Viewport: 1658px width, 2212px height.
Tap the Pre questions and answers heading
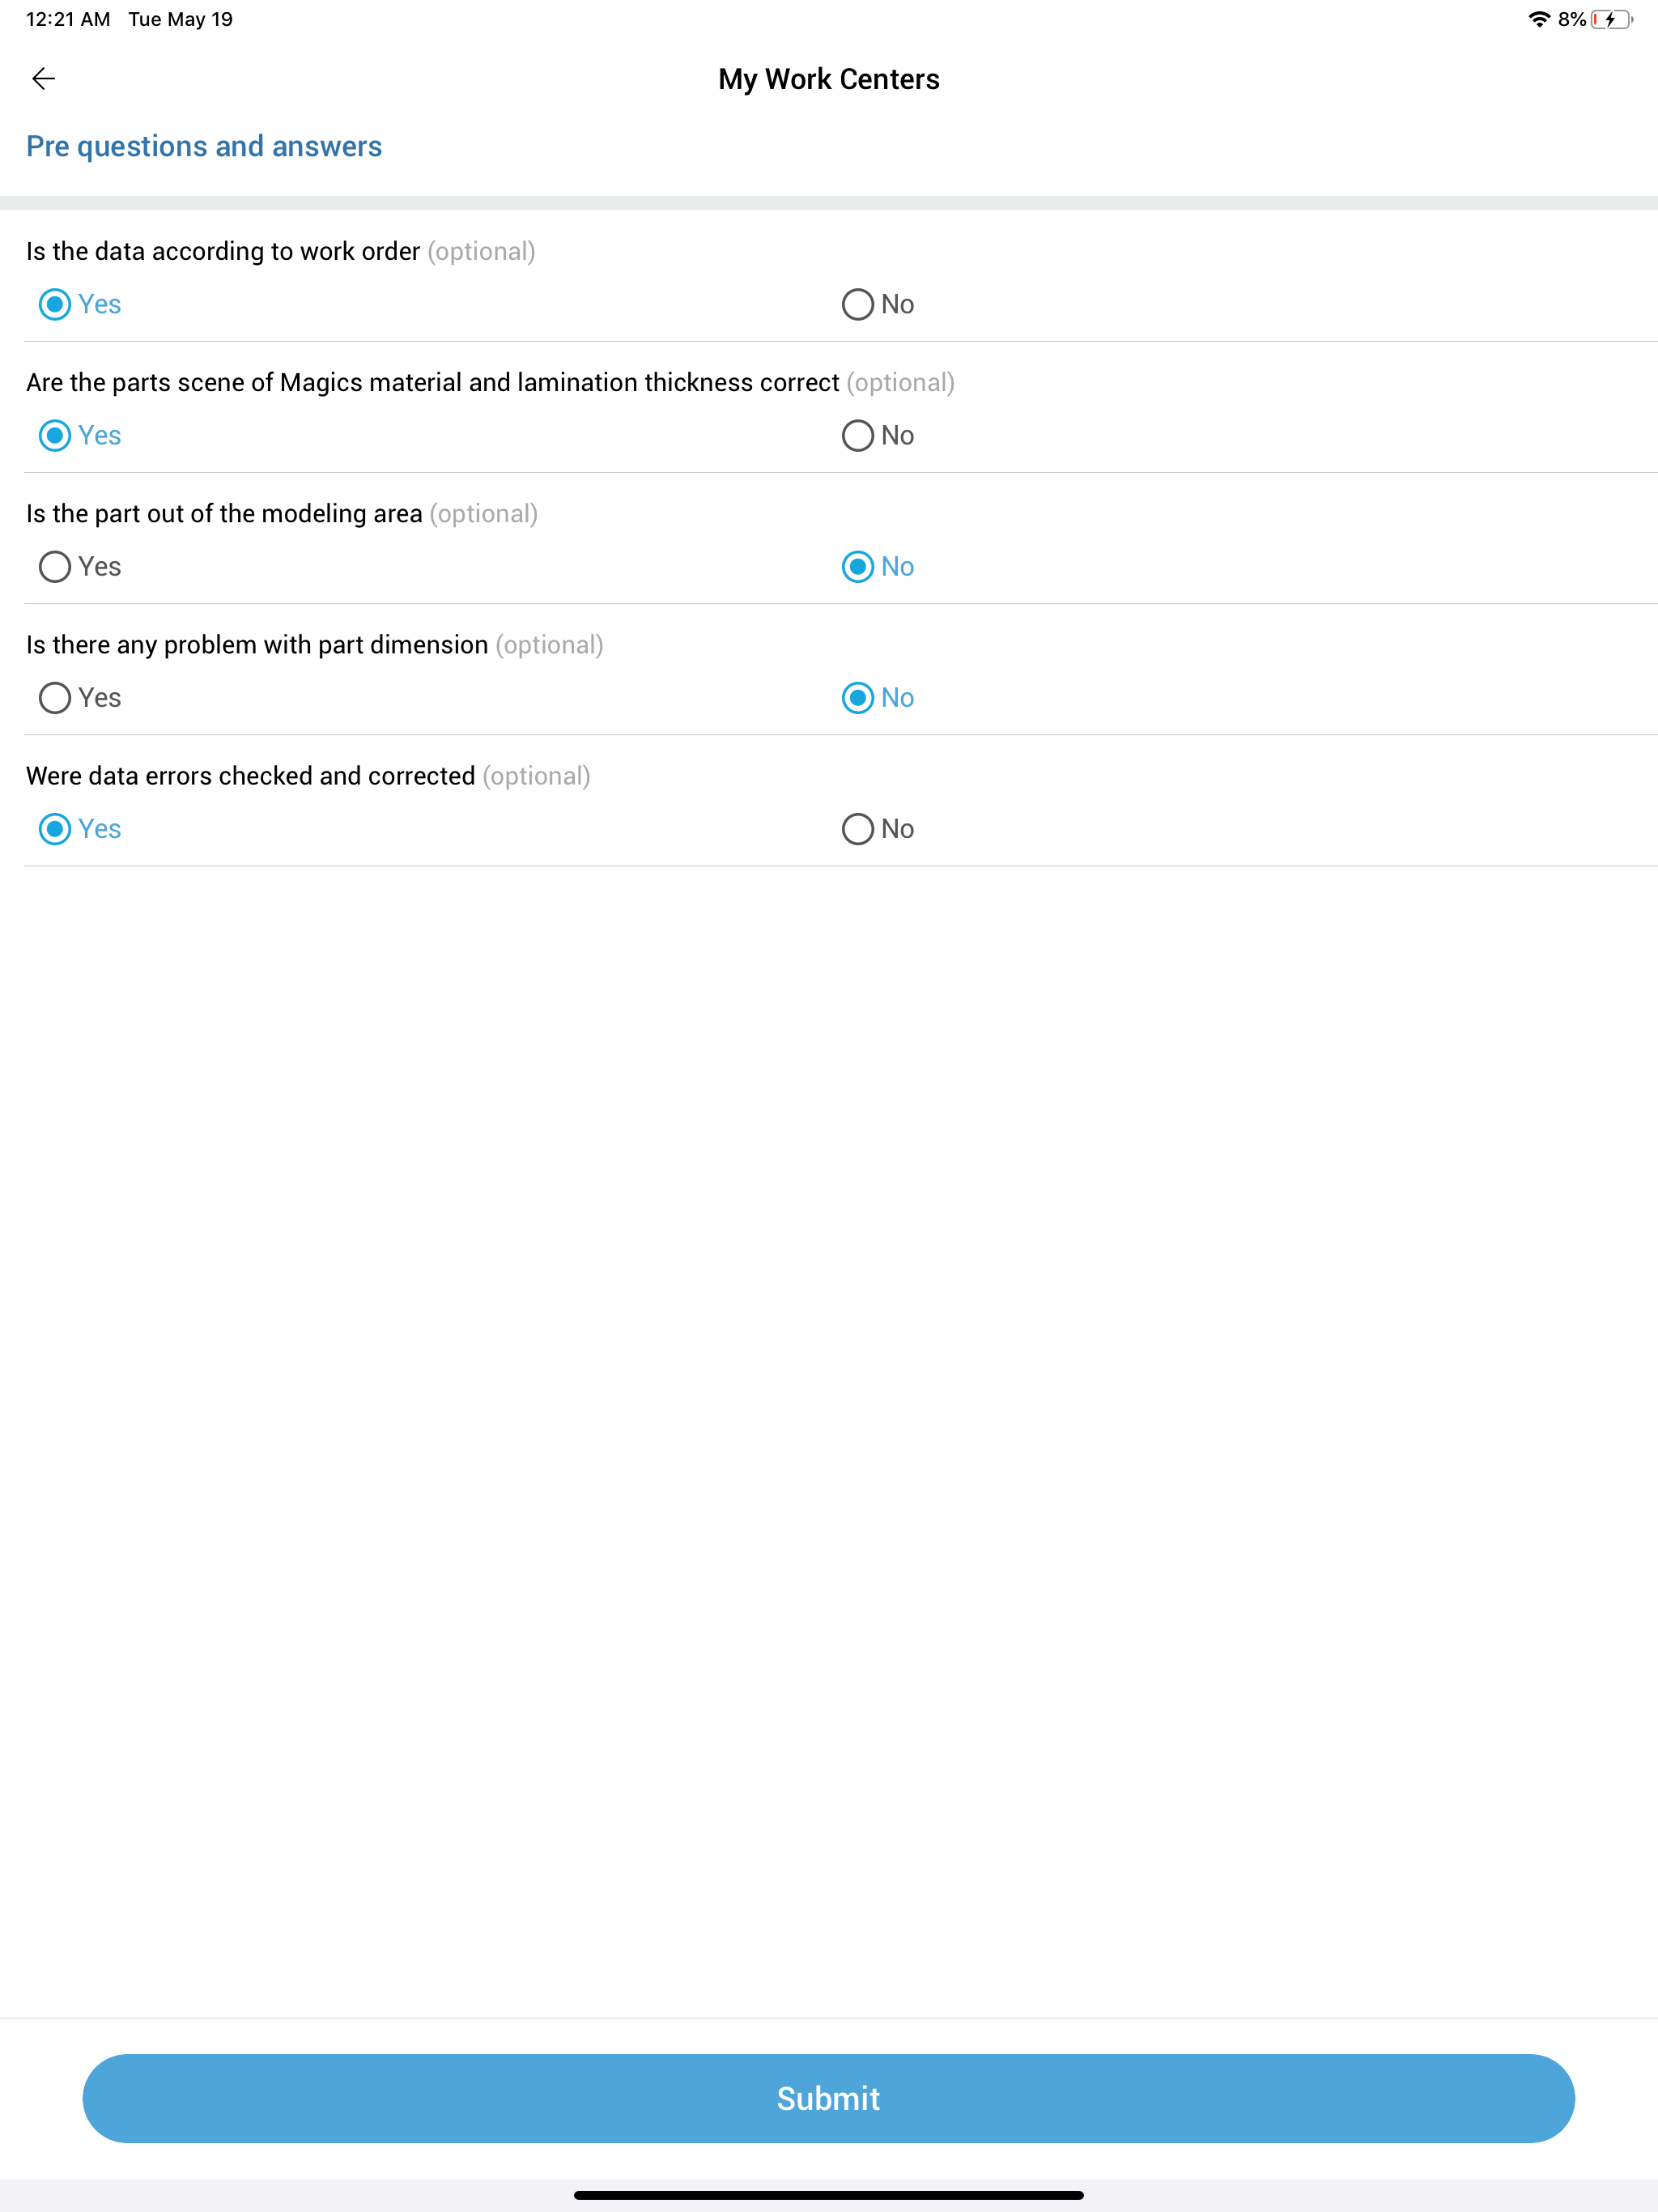coord(204,146)
